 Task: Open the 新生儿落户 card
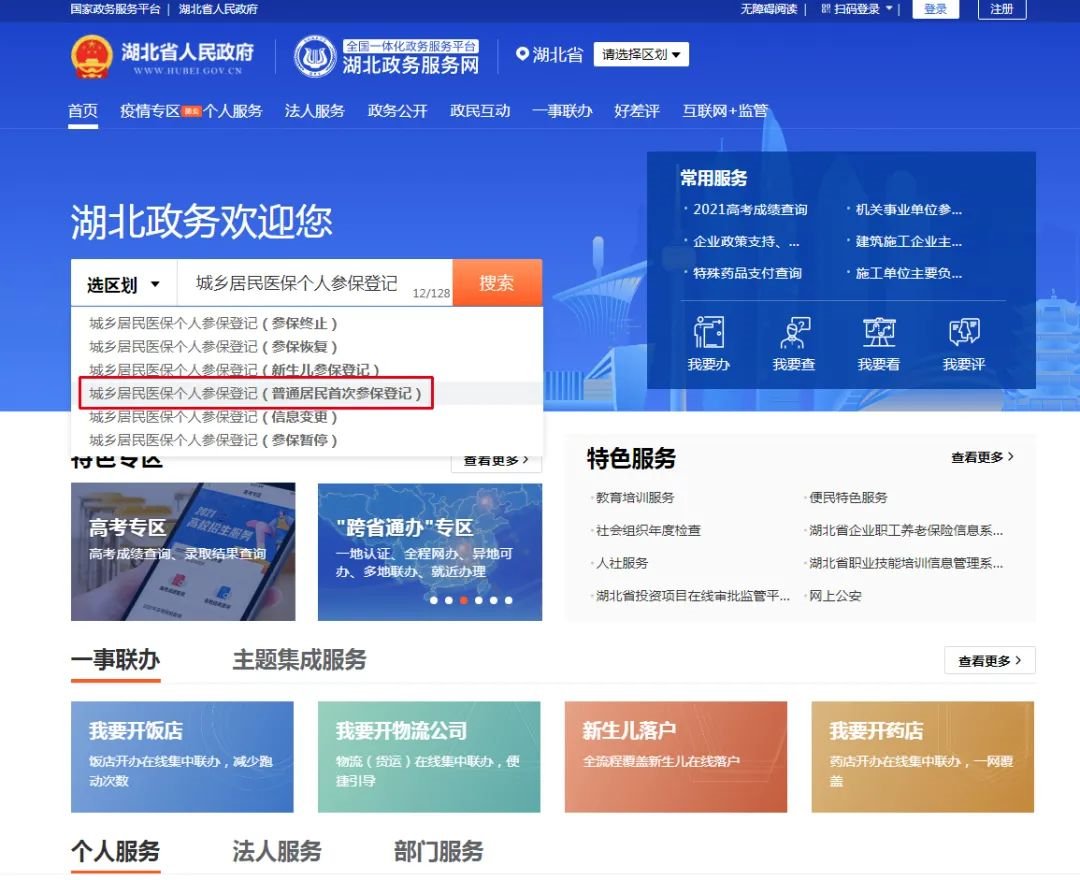pyautogui.click(x=676, y=757)
